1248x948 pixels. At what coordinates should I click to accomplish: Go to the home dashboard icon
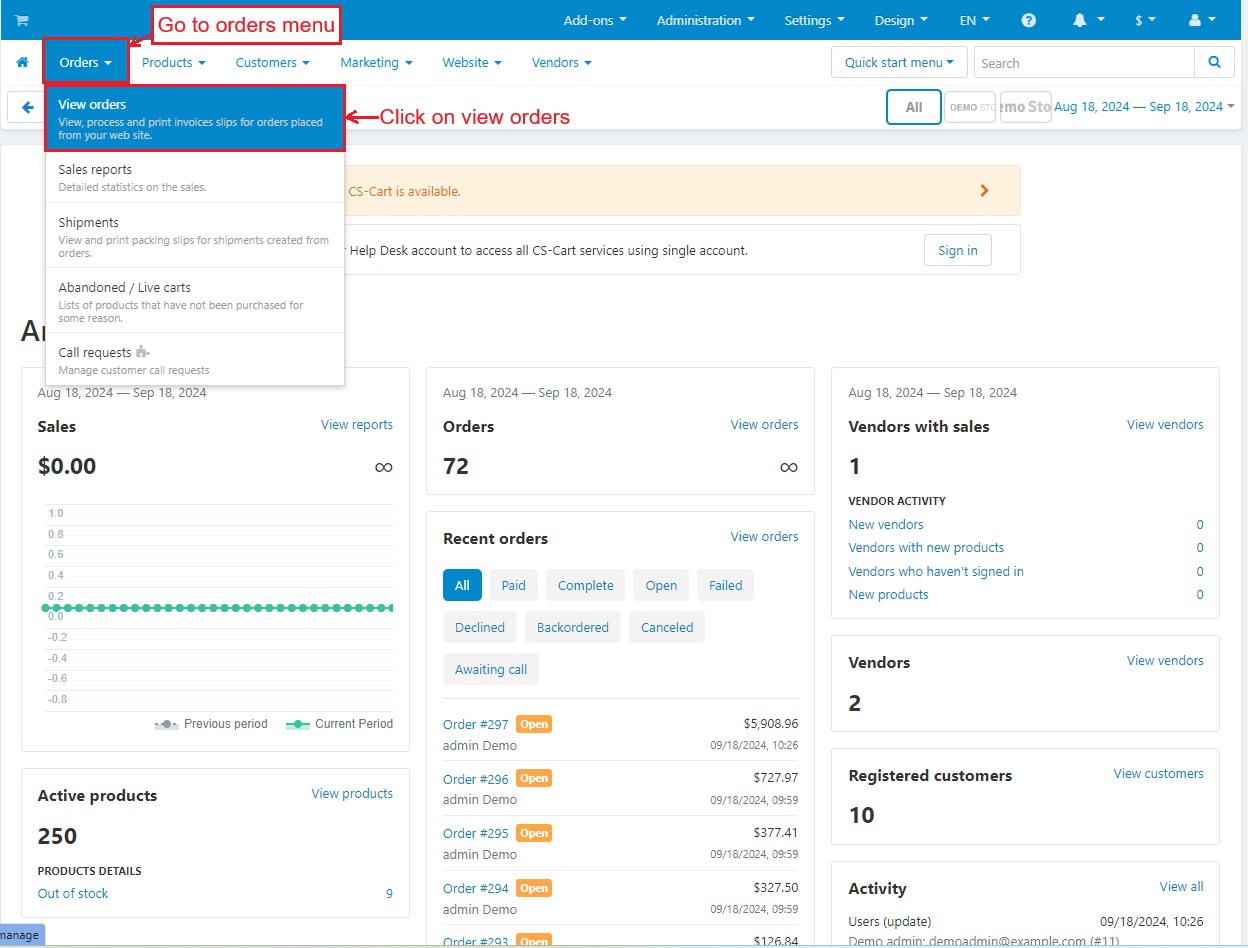22,62
